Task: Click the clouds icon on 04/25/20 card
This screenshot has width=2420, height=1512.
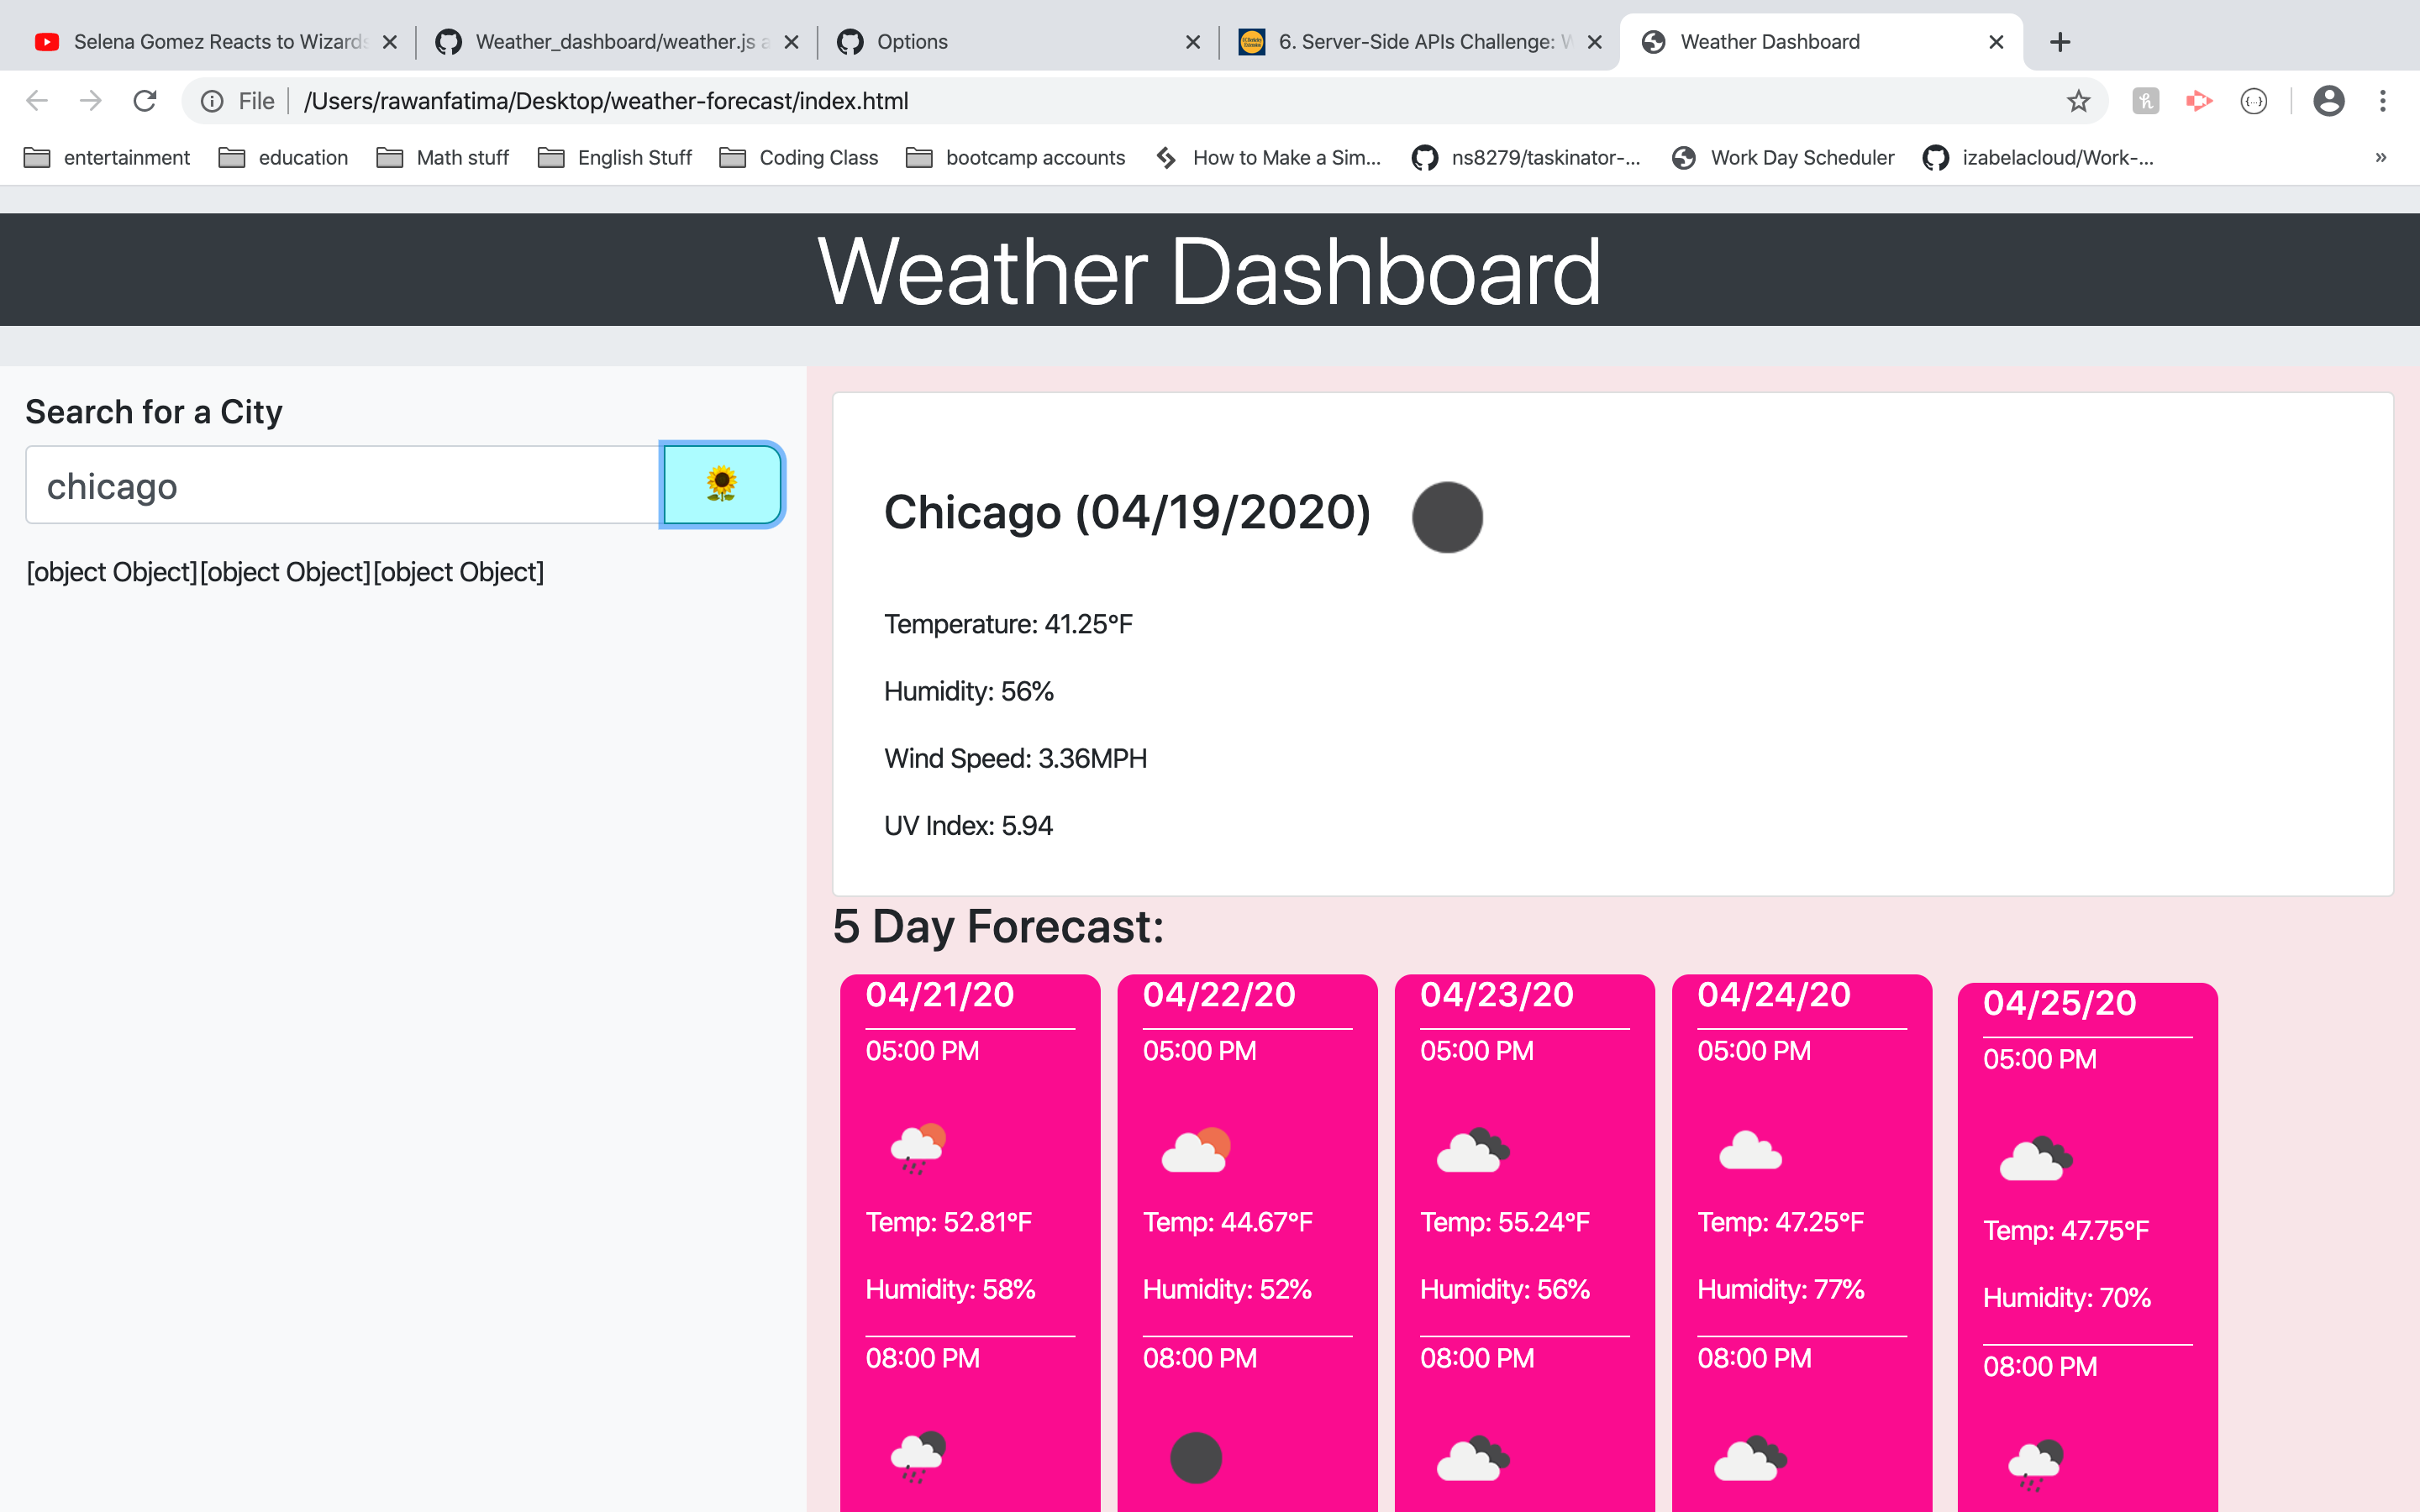Action: 2034,1158
